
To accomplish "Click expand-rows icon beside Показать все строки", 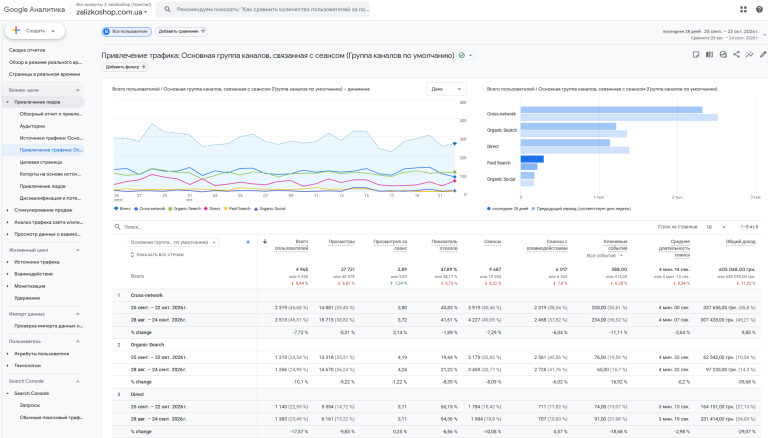I will 132,255.
